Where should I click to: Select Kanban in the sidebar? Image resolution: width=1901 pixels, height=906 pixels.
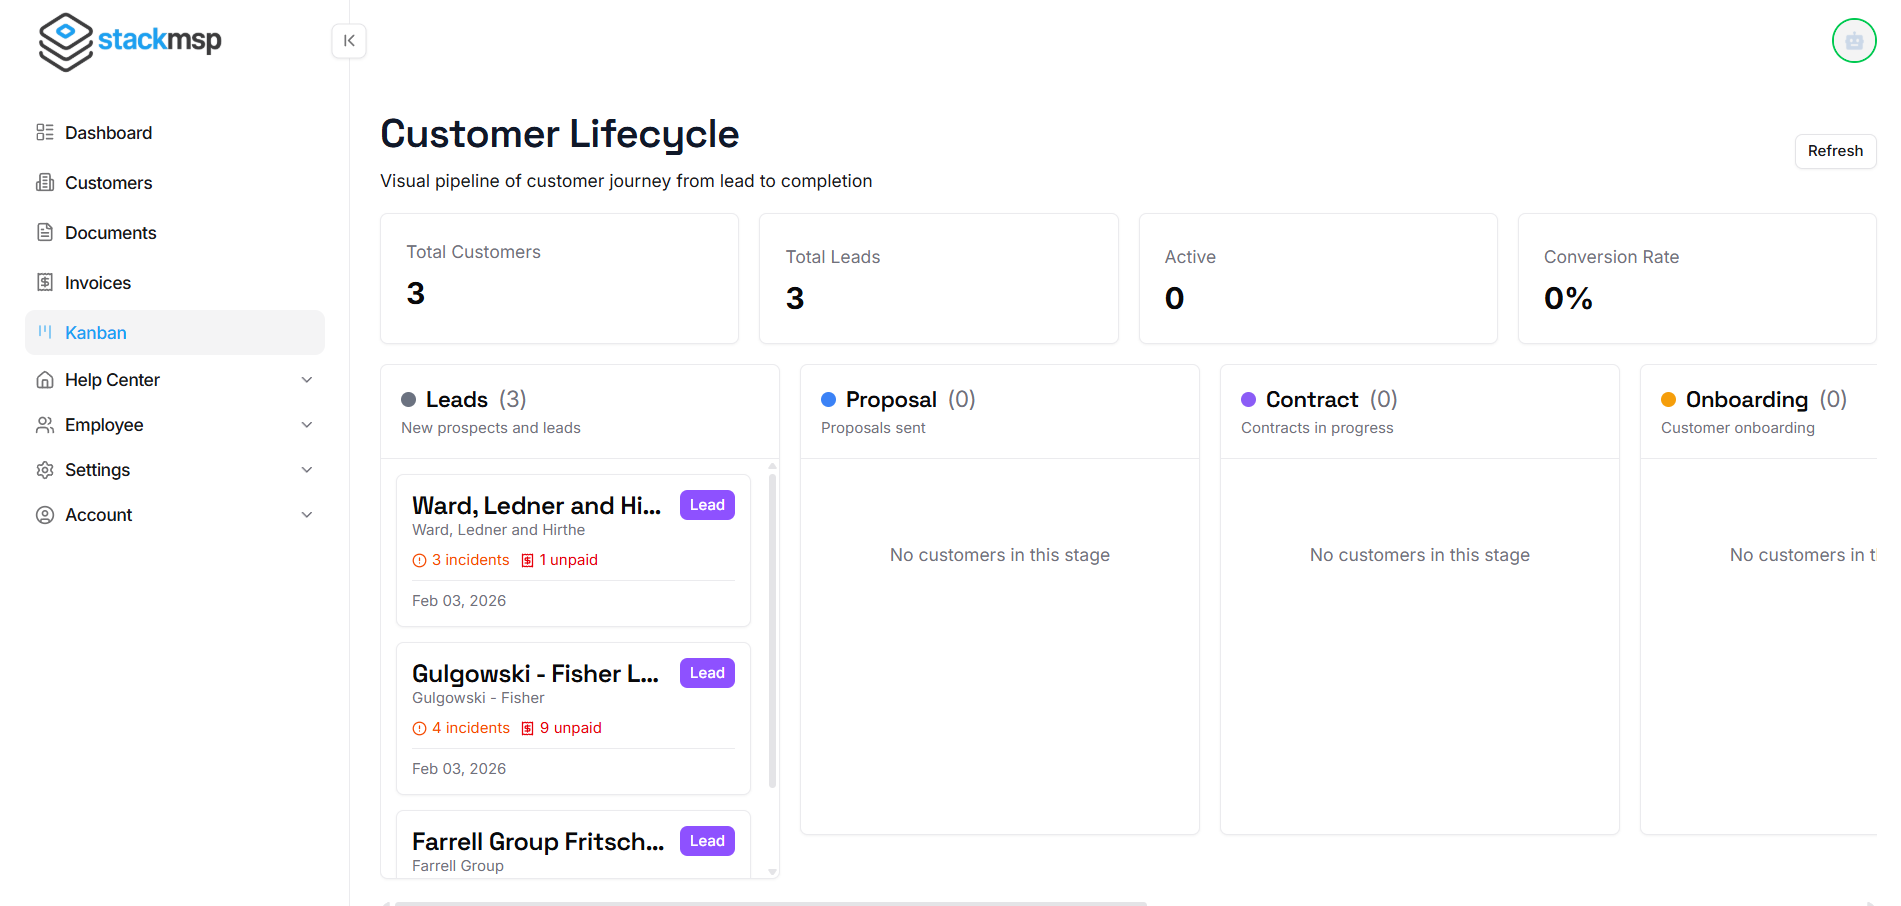[96, 333]
